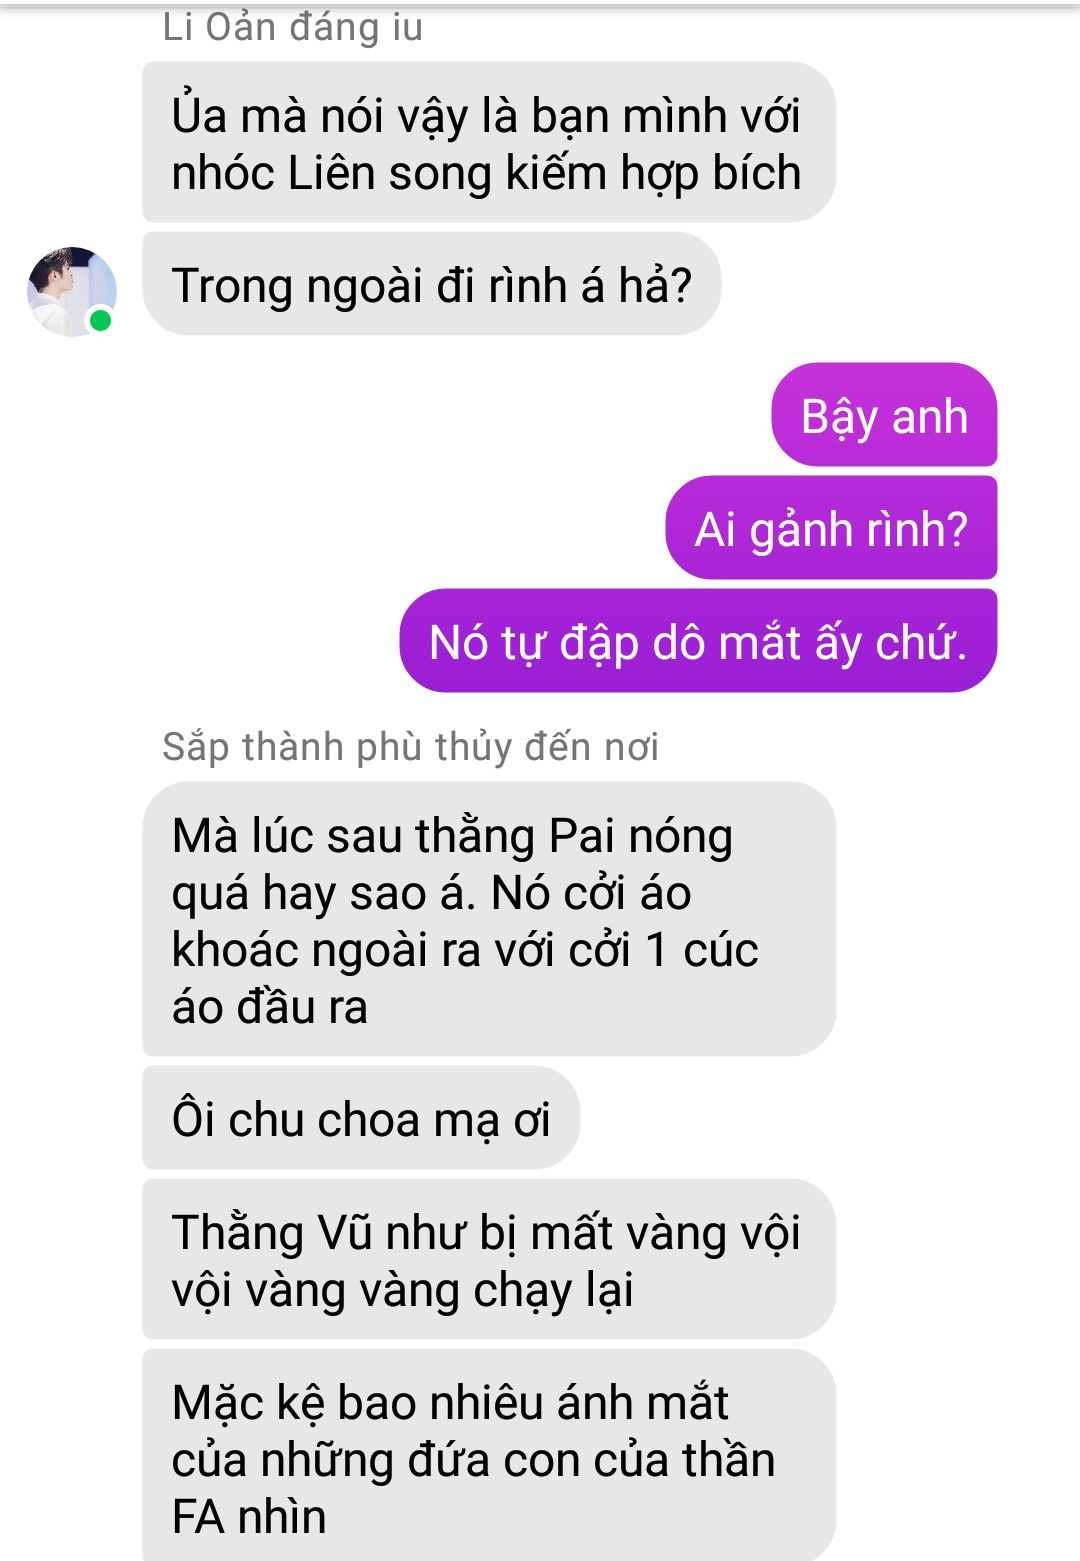Screen dimensions: 1080x1561
Task: Tap text "khoác ngoài ra với cởi 1 cúc"
Action: pyautogui.click(x=465, y=950)
